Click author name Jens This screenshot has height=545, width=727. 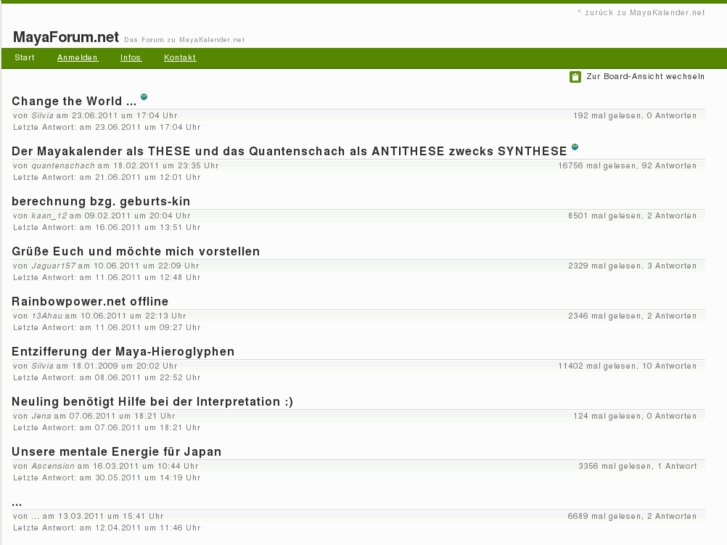click(x=41, y=416)
